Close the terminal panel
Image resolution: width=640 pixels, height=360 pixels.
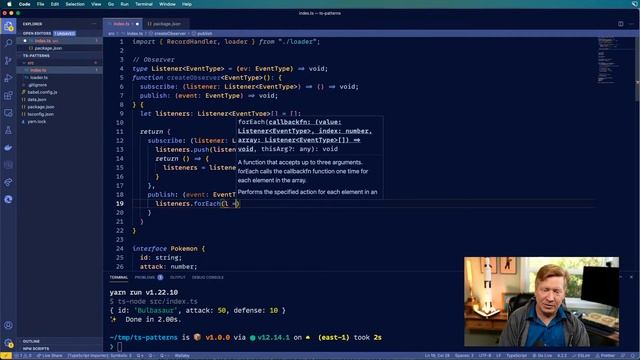click(631, 277)
